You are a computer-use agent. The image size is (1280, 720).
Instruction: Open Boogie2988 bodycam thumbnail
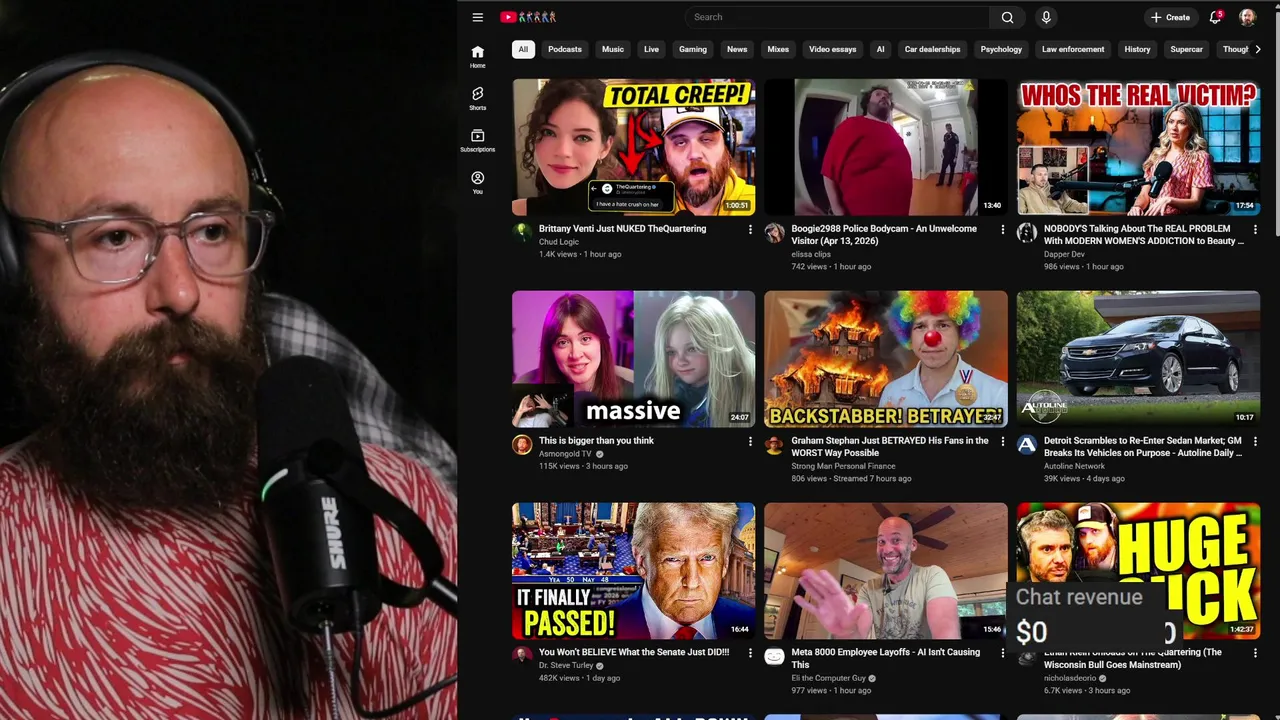click(886, 148)
